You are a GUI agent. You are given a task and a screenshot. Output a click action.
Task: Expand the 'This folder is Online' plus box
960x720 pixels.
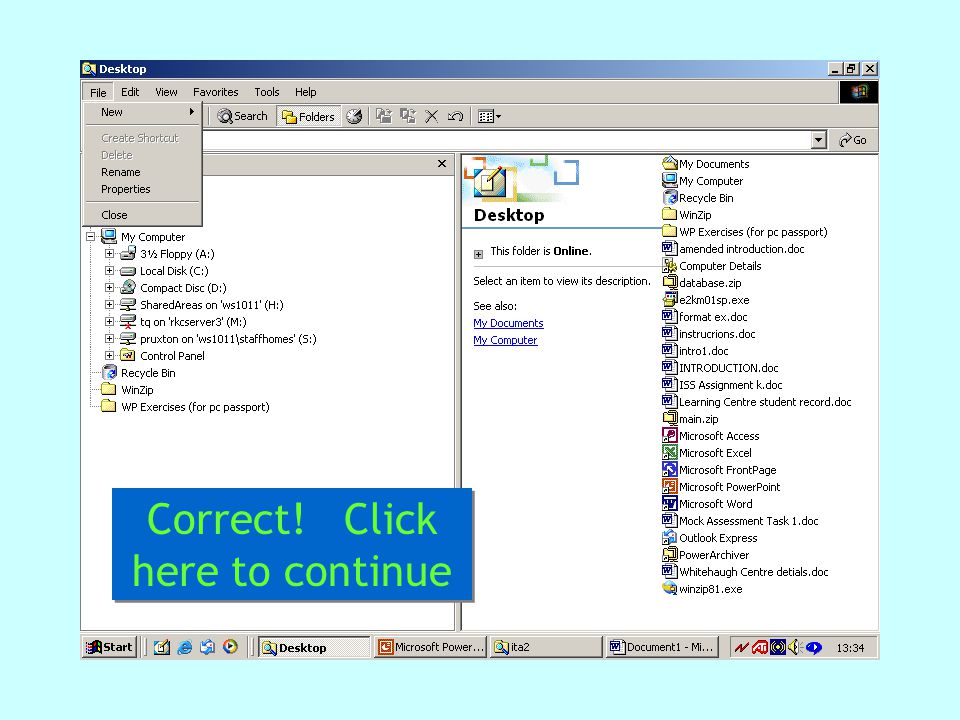[x=479, y=254]
